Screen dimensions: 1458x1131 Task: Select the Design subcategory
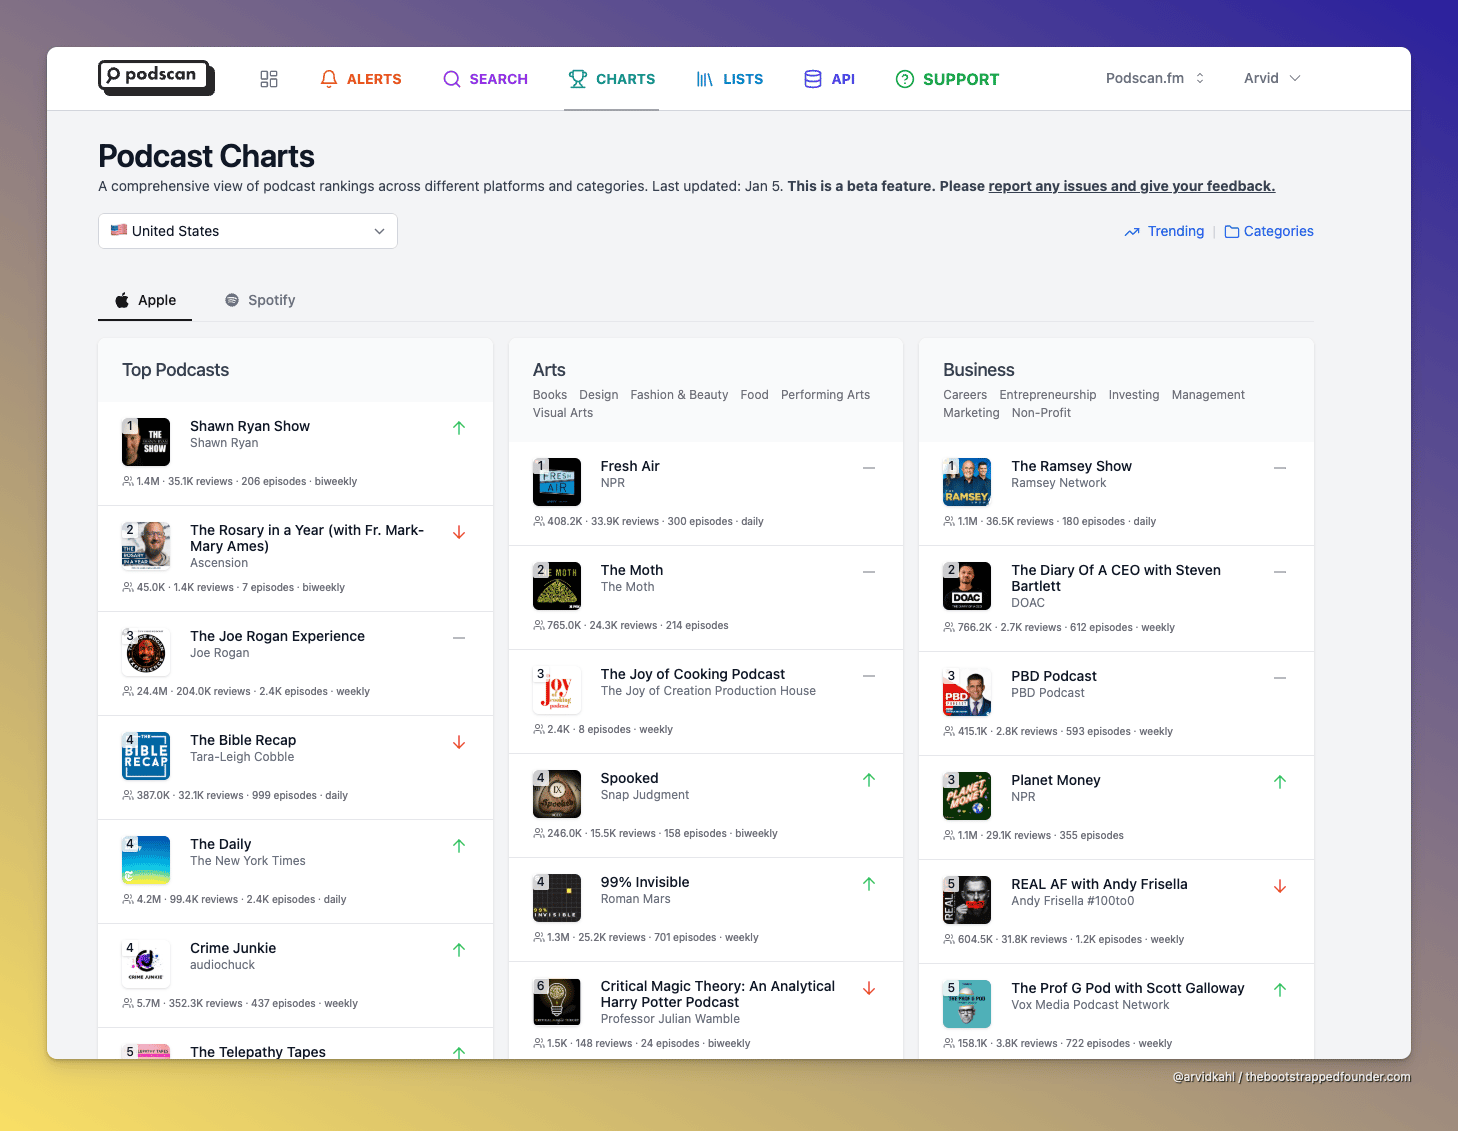click(x=599, y=395)
